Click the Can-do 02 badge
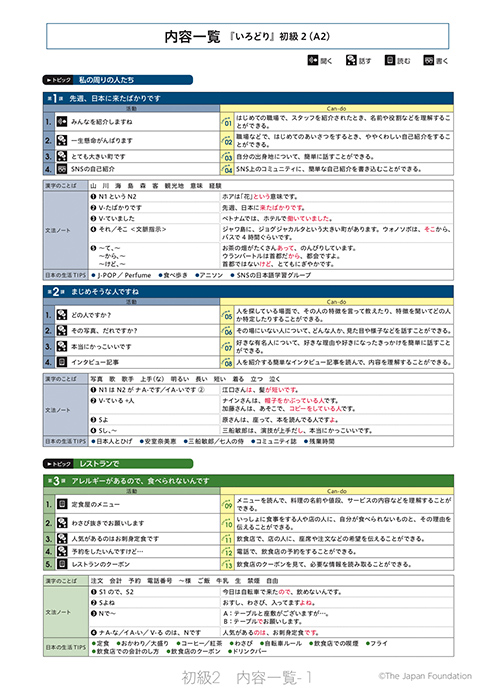 pyautogui.click(x=227, y=141)
